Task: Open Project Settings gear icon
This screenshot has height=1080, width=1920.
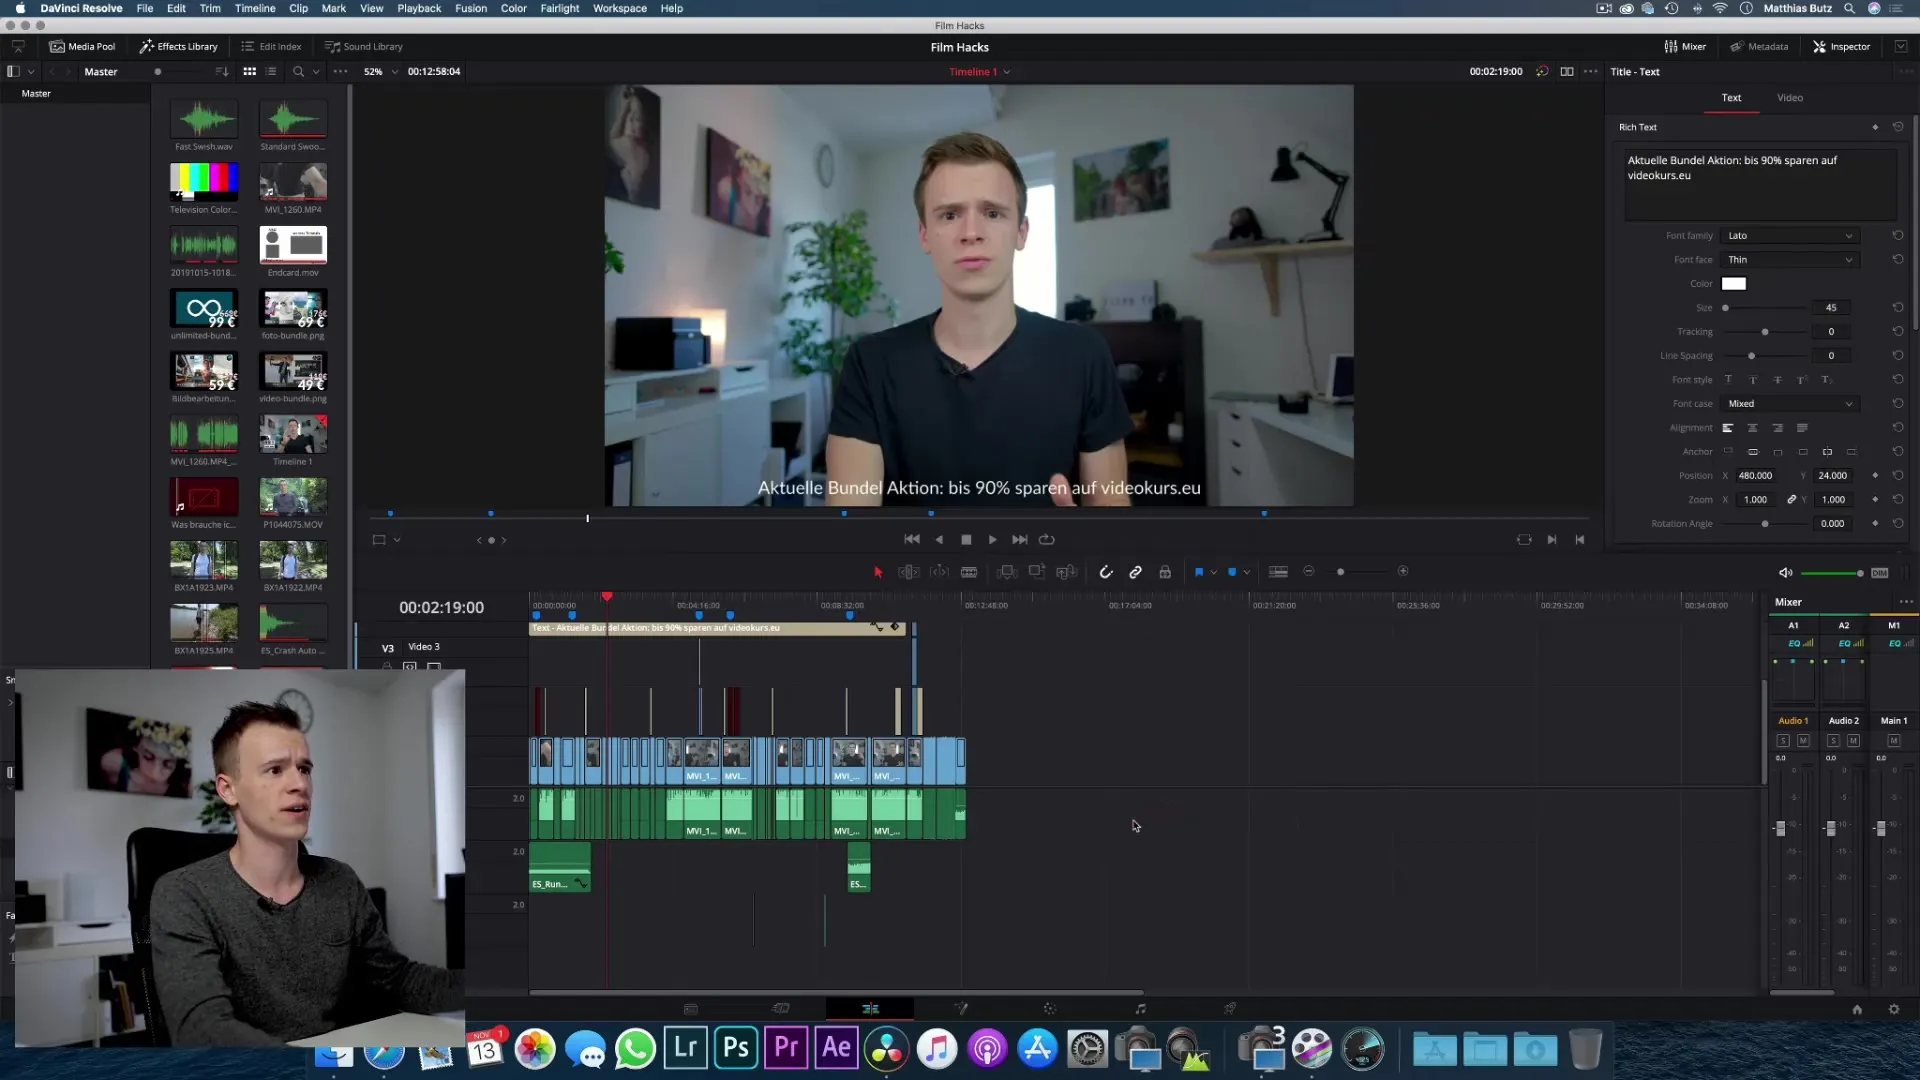Action: tap(1894, 1010)
